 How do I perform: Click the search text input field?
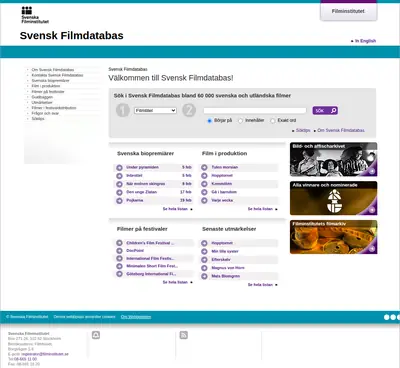255,110
